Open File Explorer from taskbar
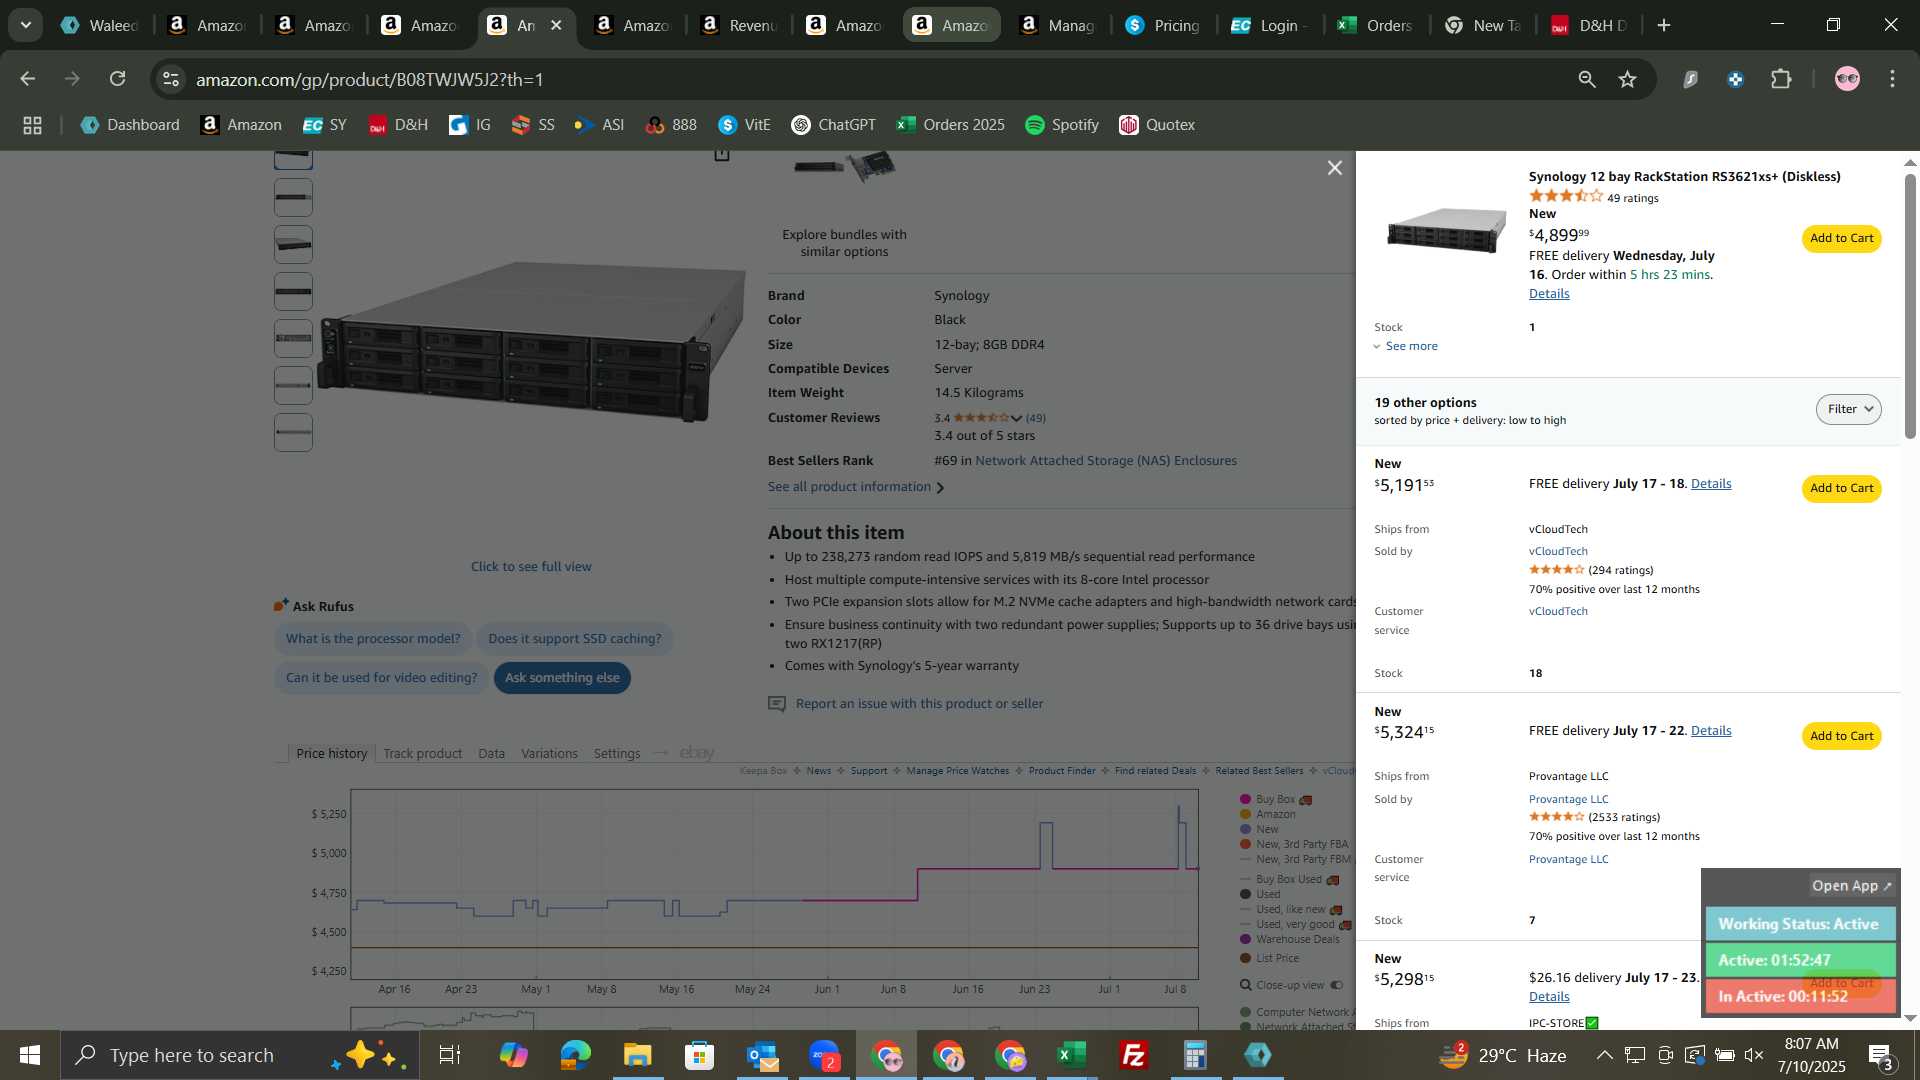This screenshot has height=1080, width=1920. (x=637, y=1055)
